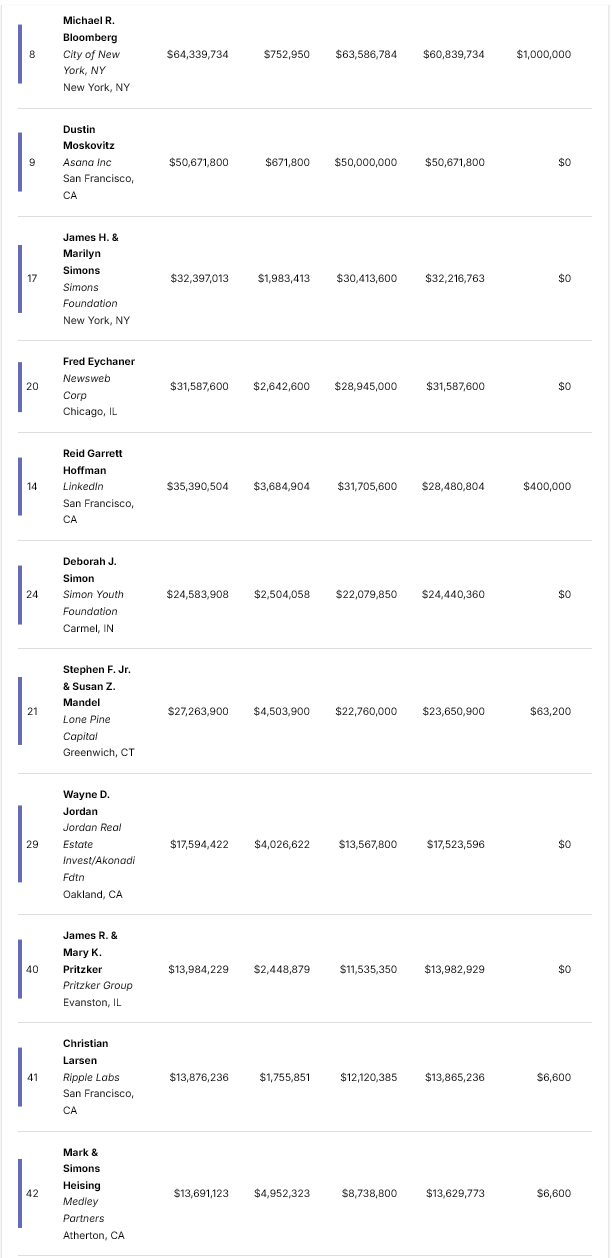The height and width of the screenshot is (1258, 612).
Task: Click rank number 8 in Bloomberg row
Action: tap(32, 54)
